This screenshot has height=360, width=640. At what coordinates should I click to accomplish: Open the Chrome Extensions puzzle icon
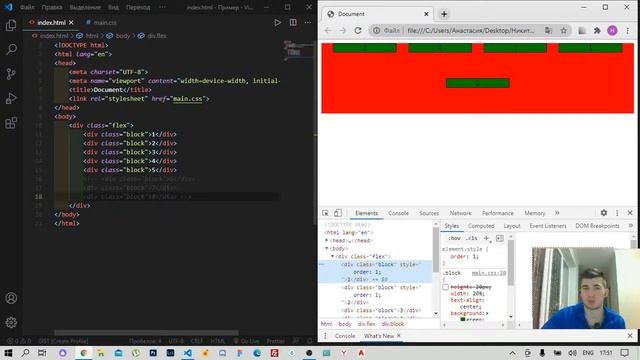(x=597, y=31)
